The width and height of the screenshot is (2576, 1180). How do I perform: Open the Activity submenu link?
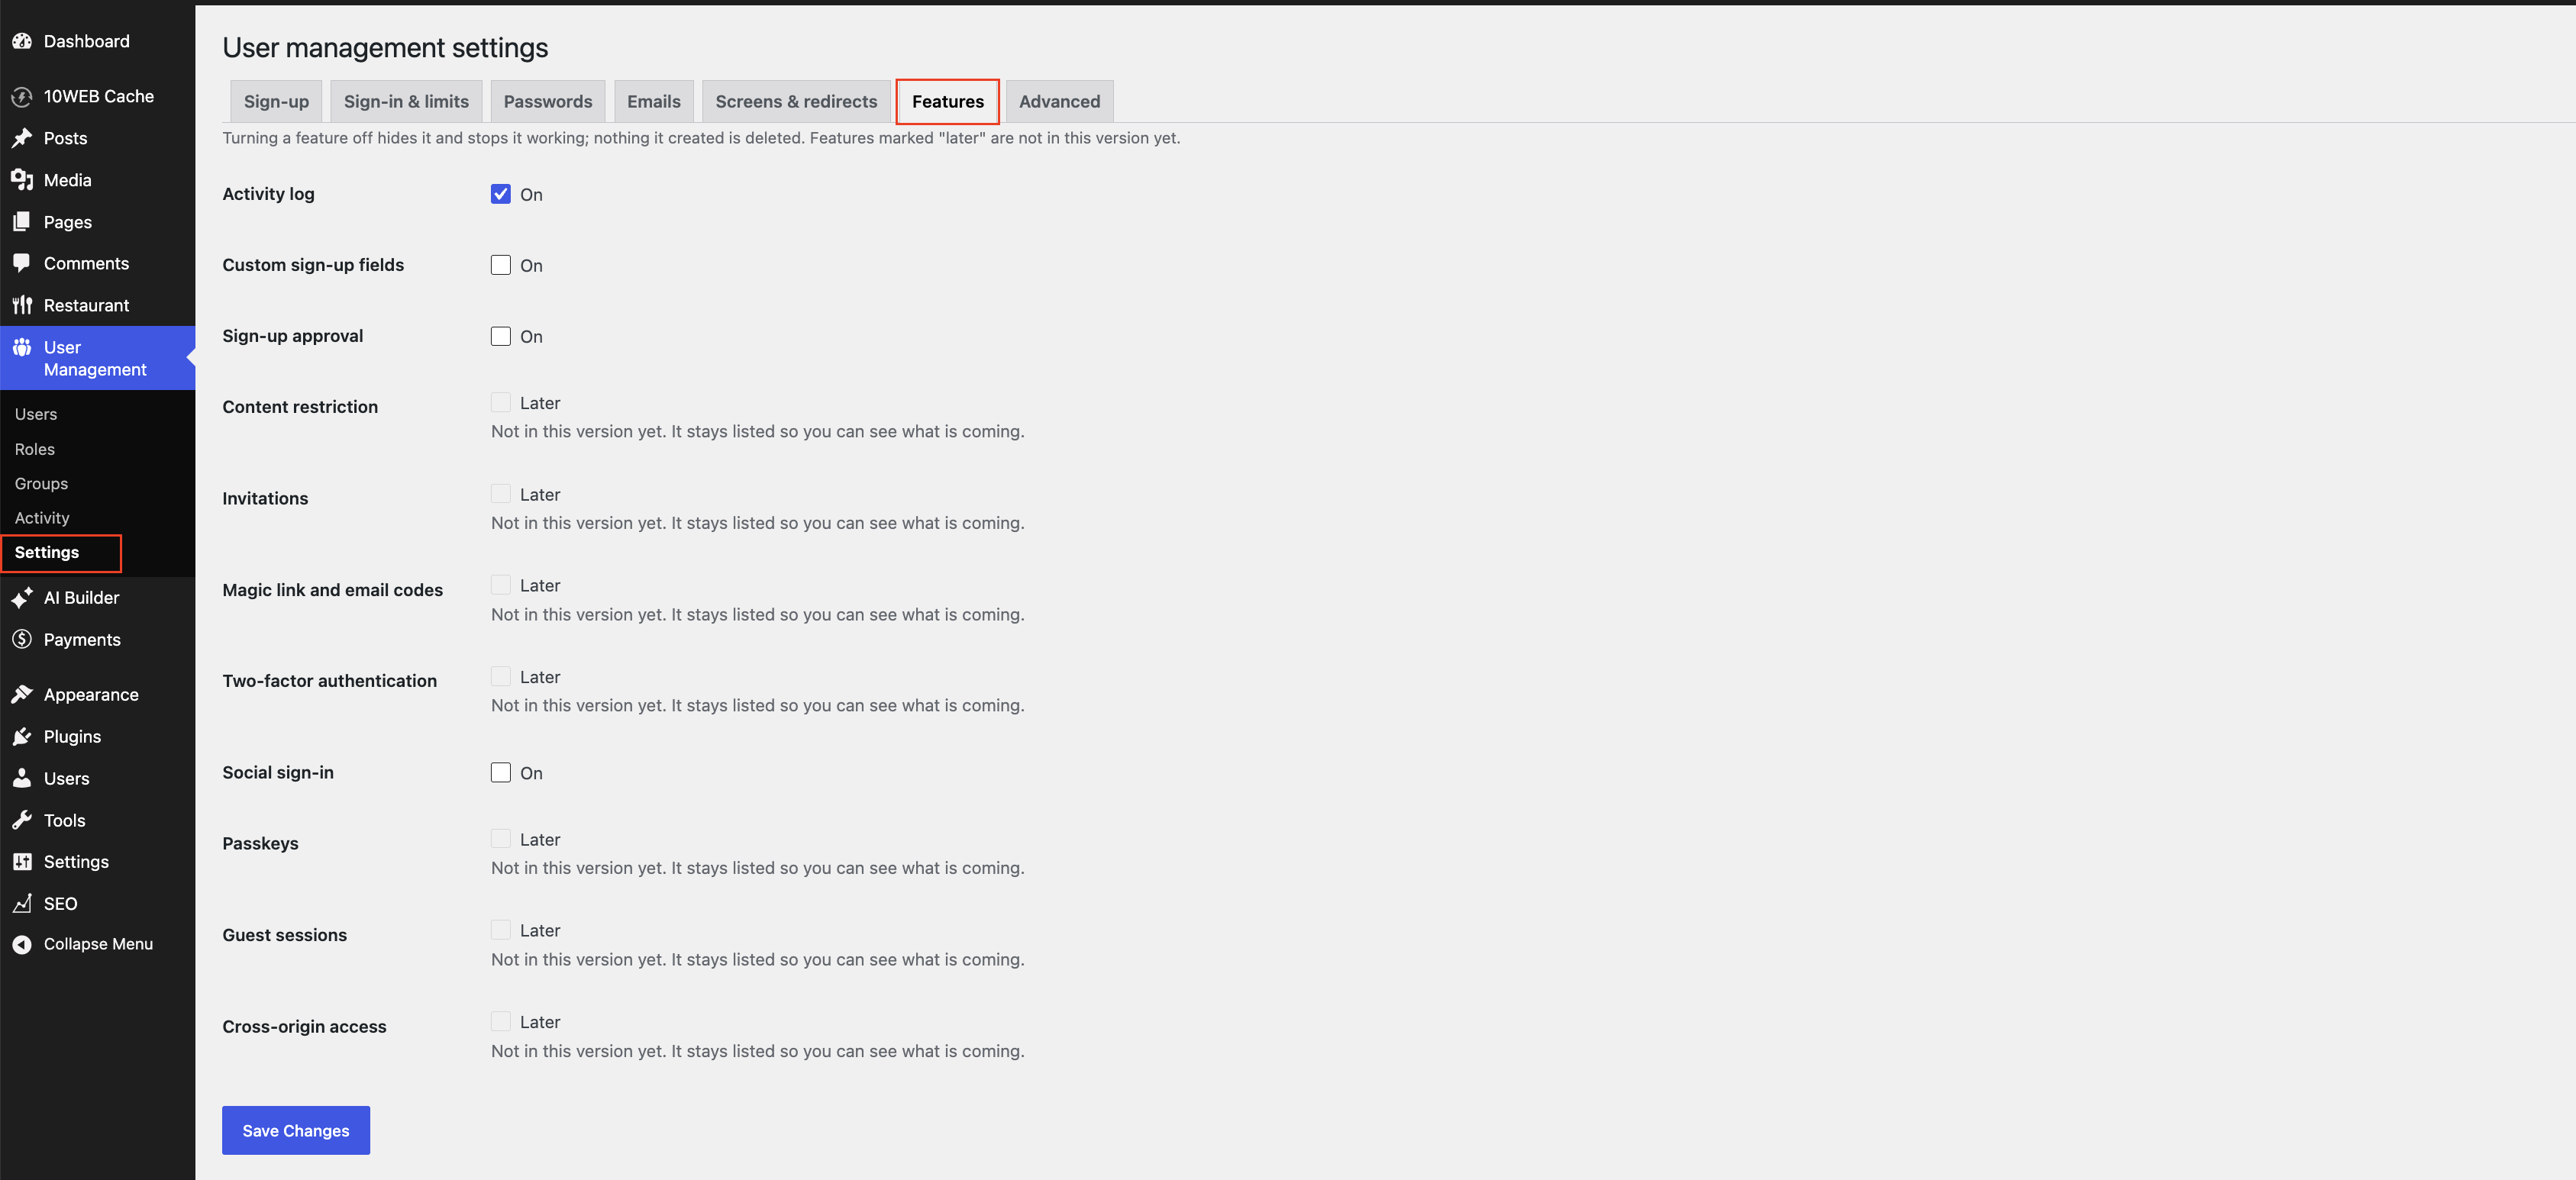[x=42, y=518]
